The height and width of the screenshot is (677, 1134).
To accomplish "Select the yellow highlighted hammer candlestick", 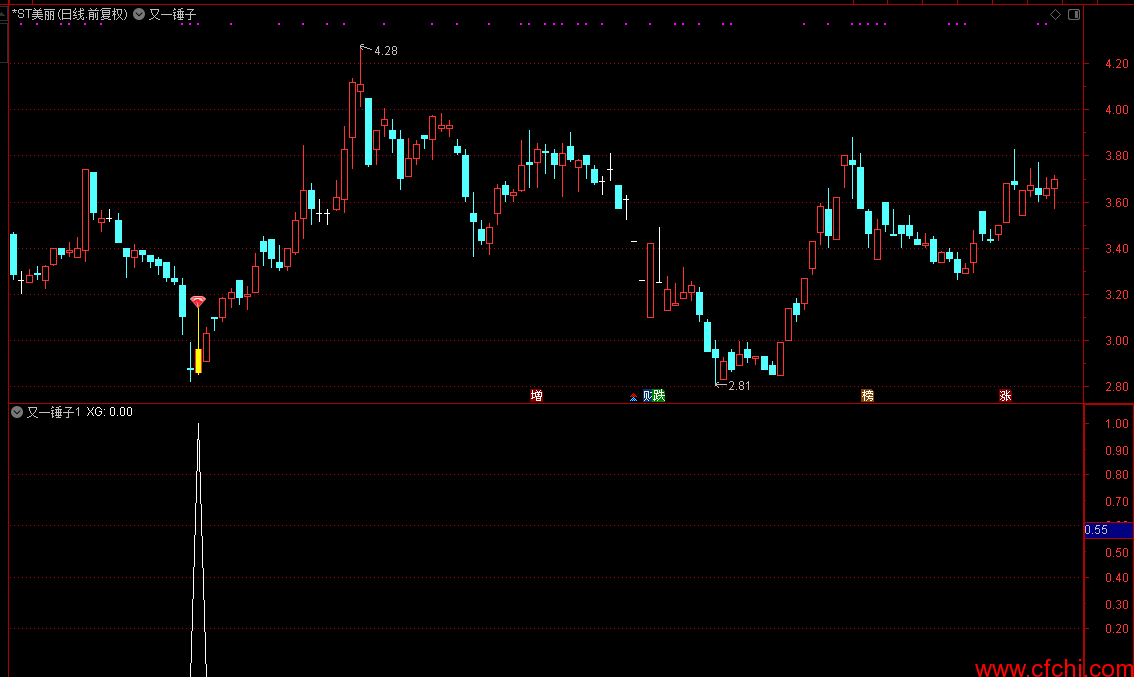I will point(198,360).
